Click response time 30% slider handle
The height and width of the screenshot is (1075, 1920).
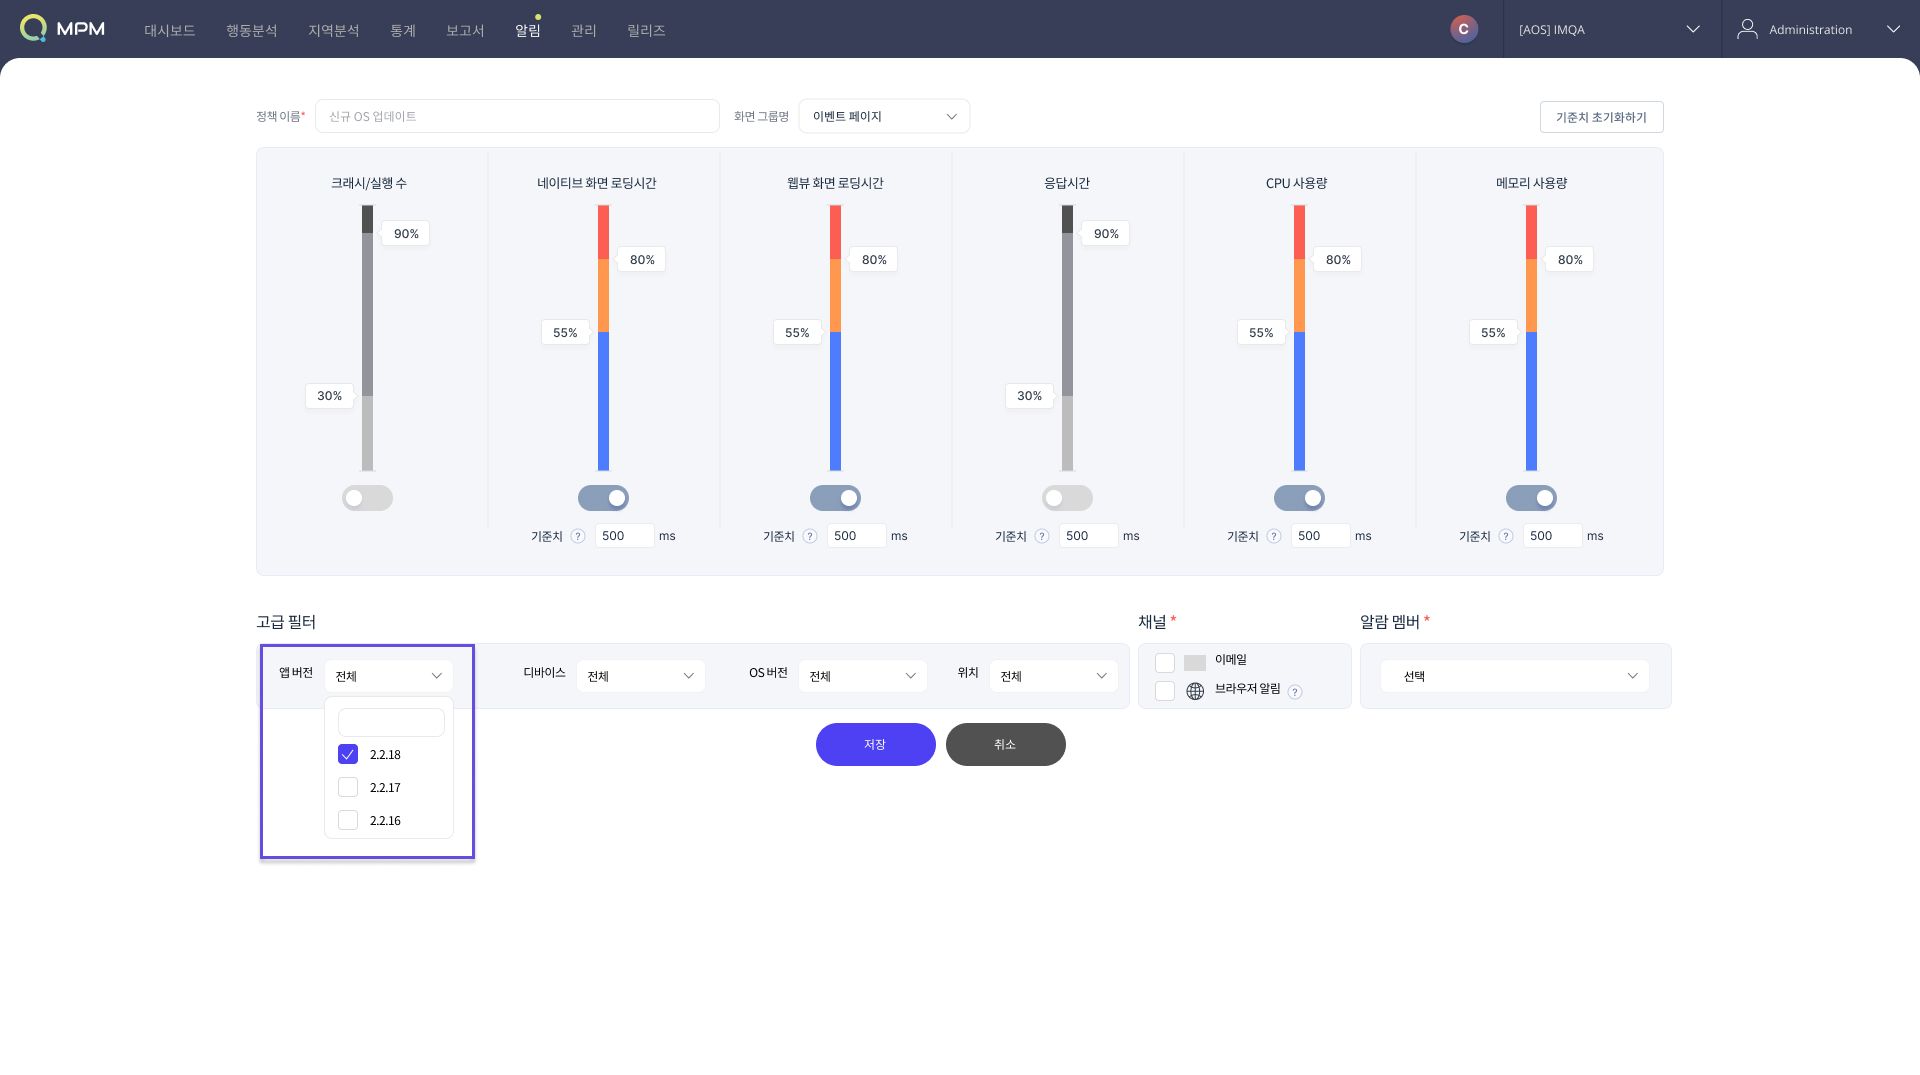point(1030,396)
